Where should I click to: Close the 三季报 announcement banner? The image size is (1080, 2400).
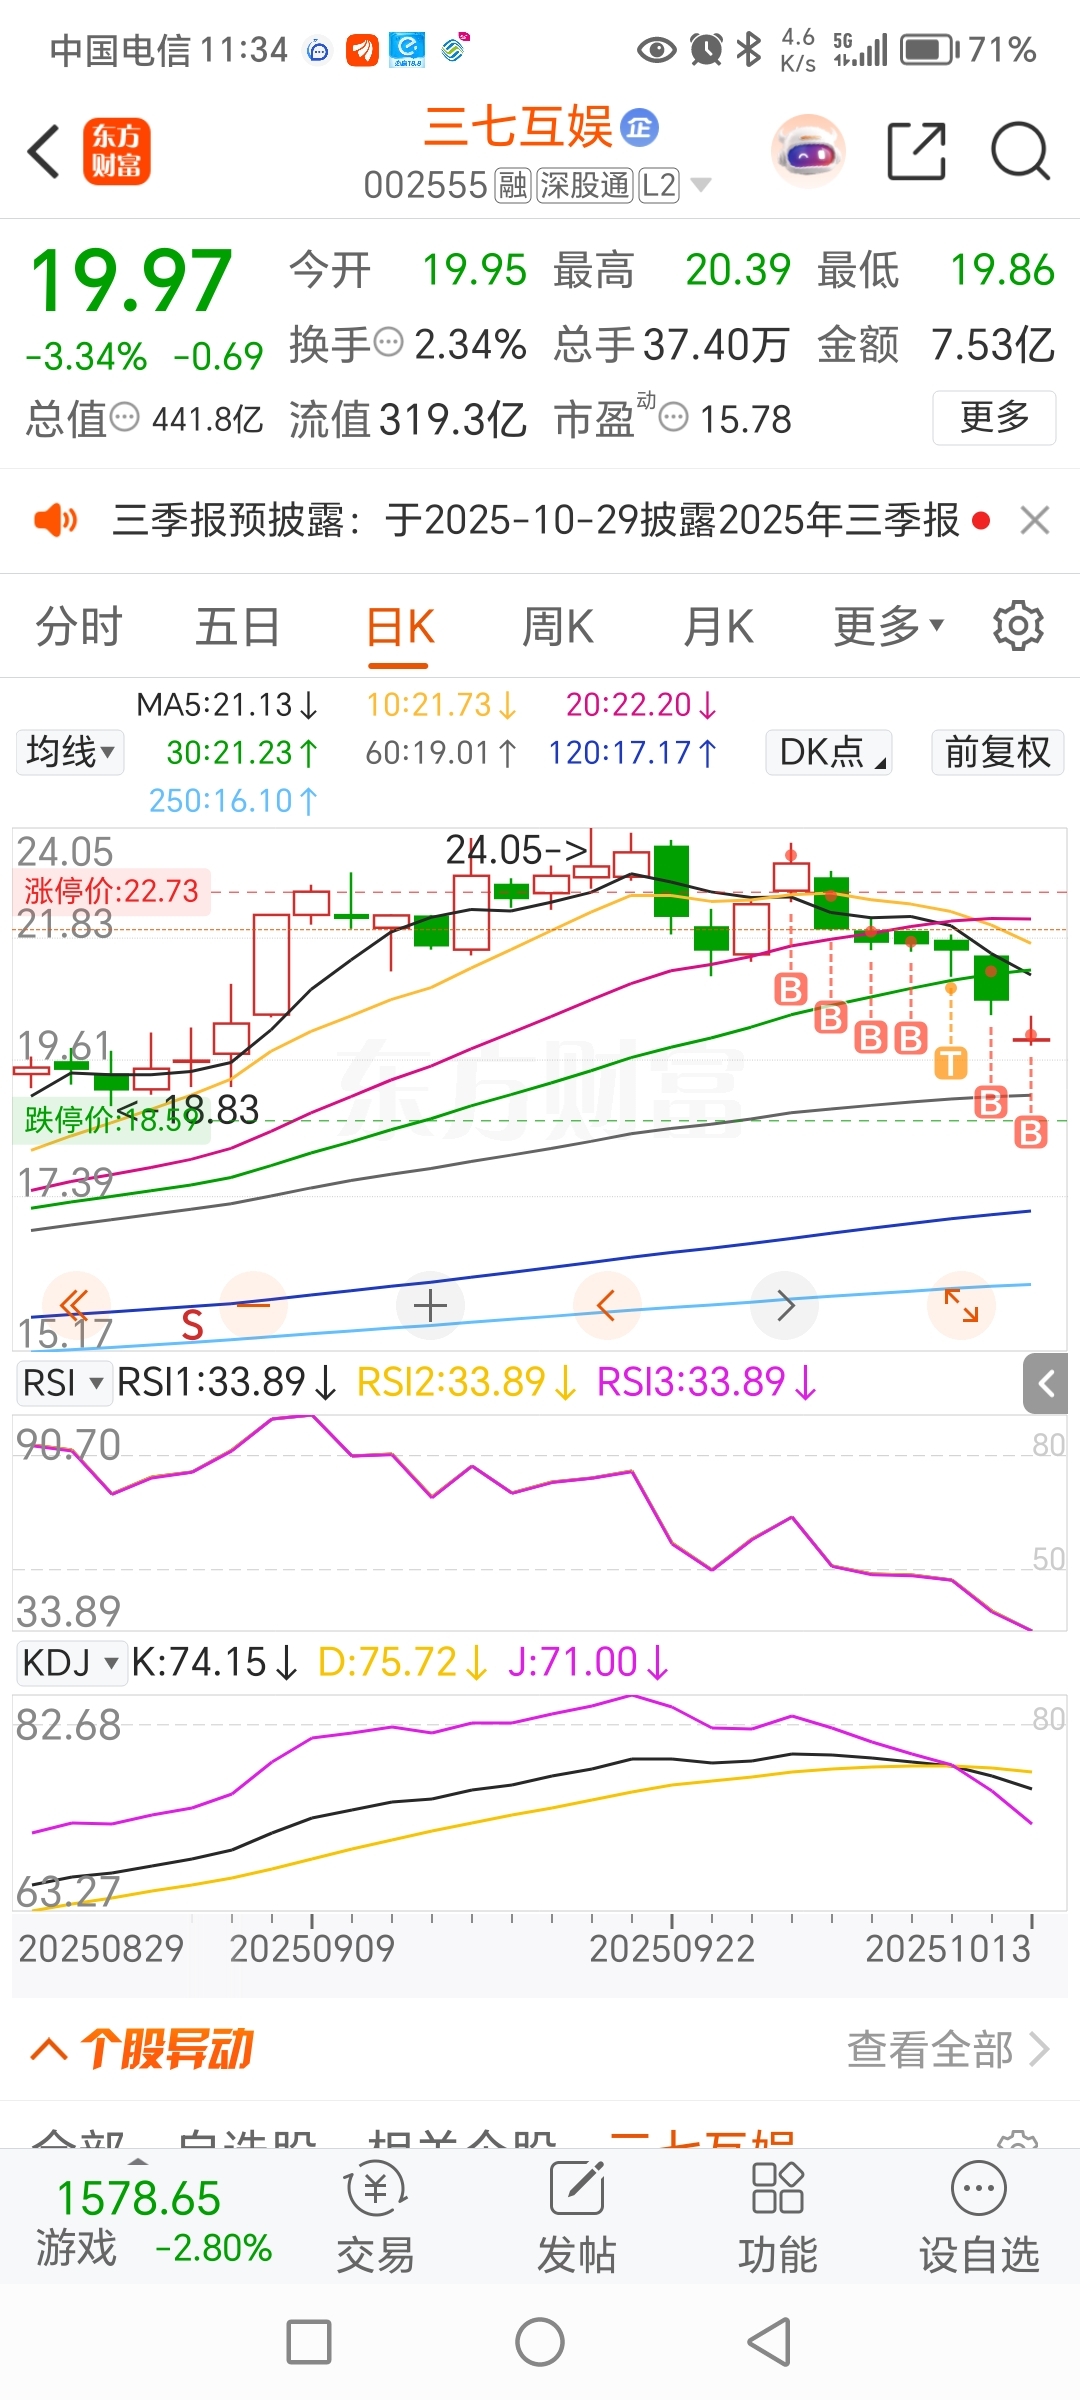click(x=1034, y=520)
